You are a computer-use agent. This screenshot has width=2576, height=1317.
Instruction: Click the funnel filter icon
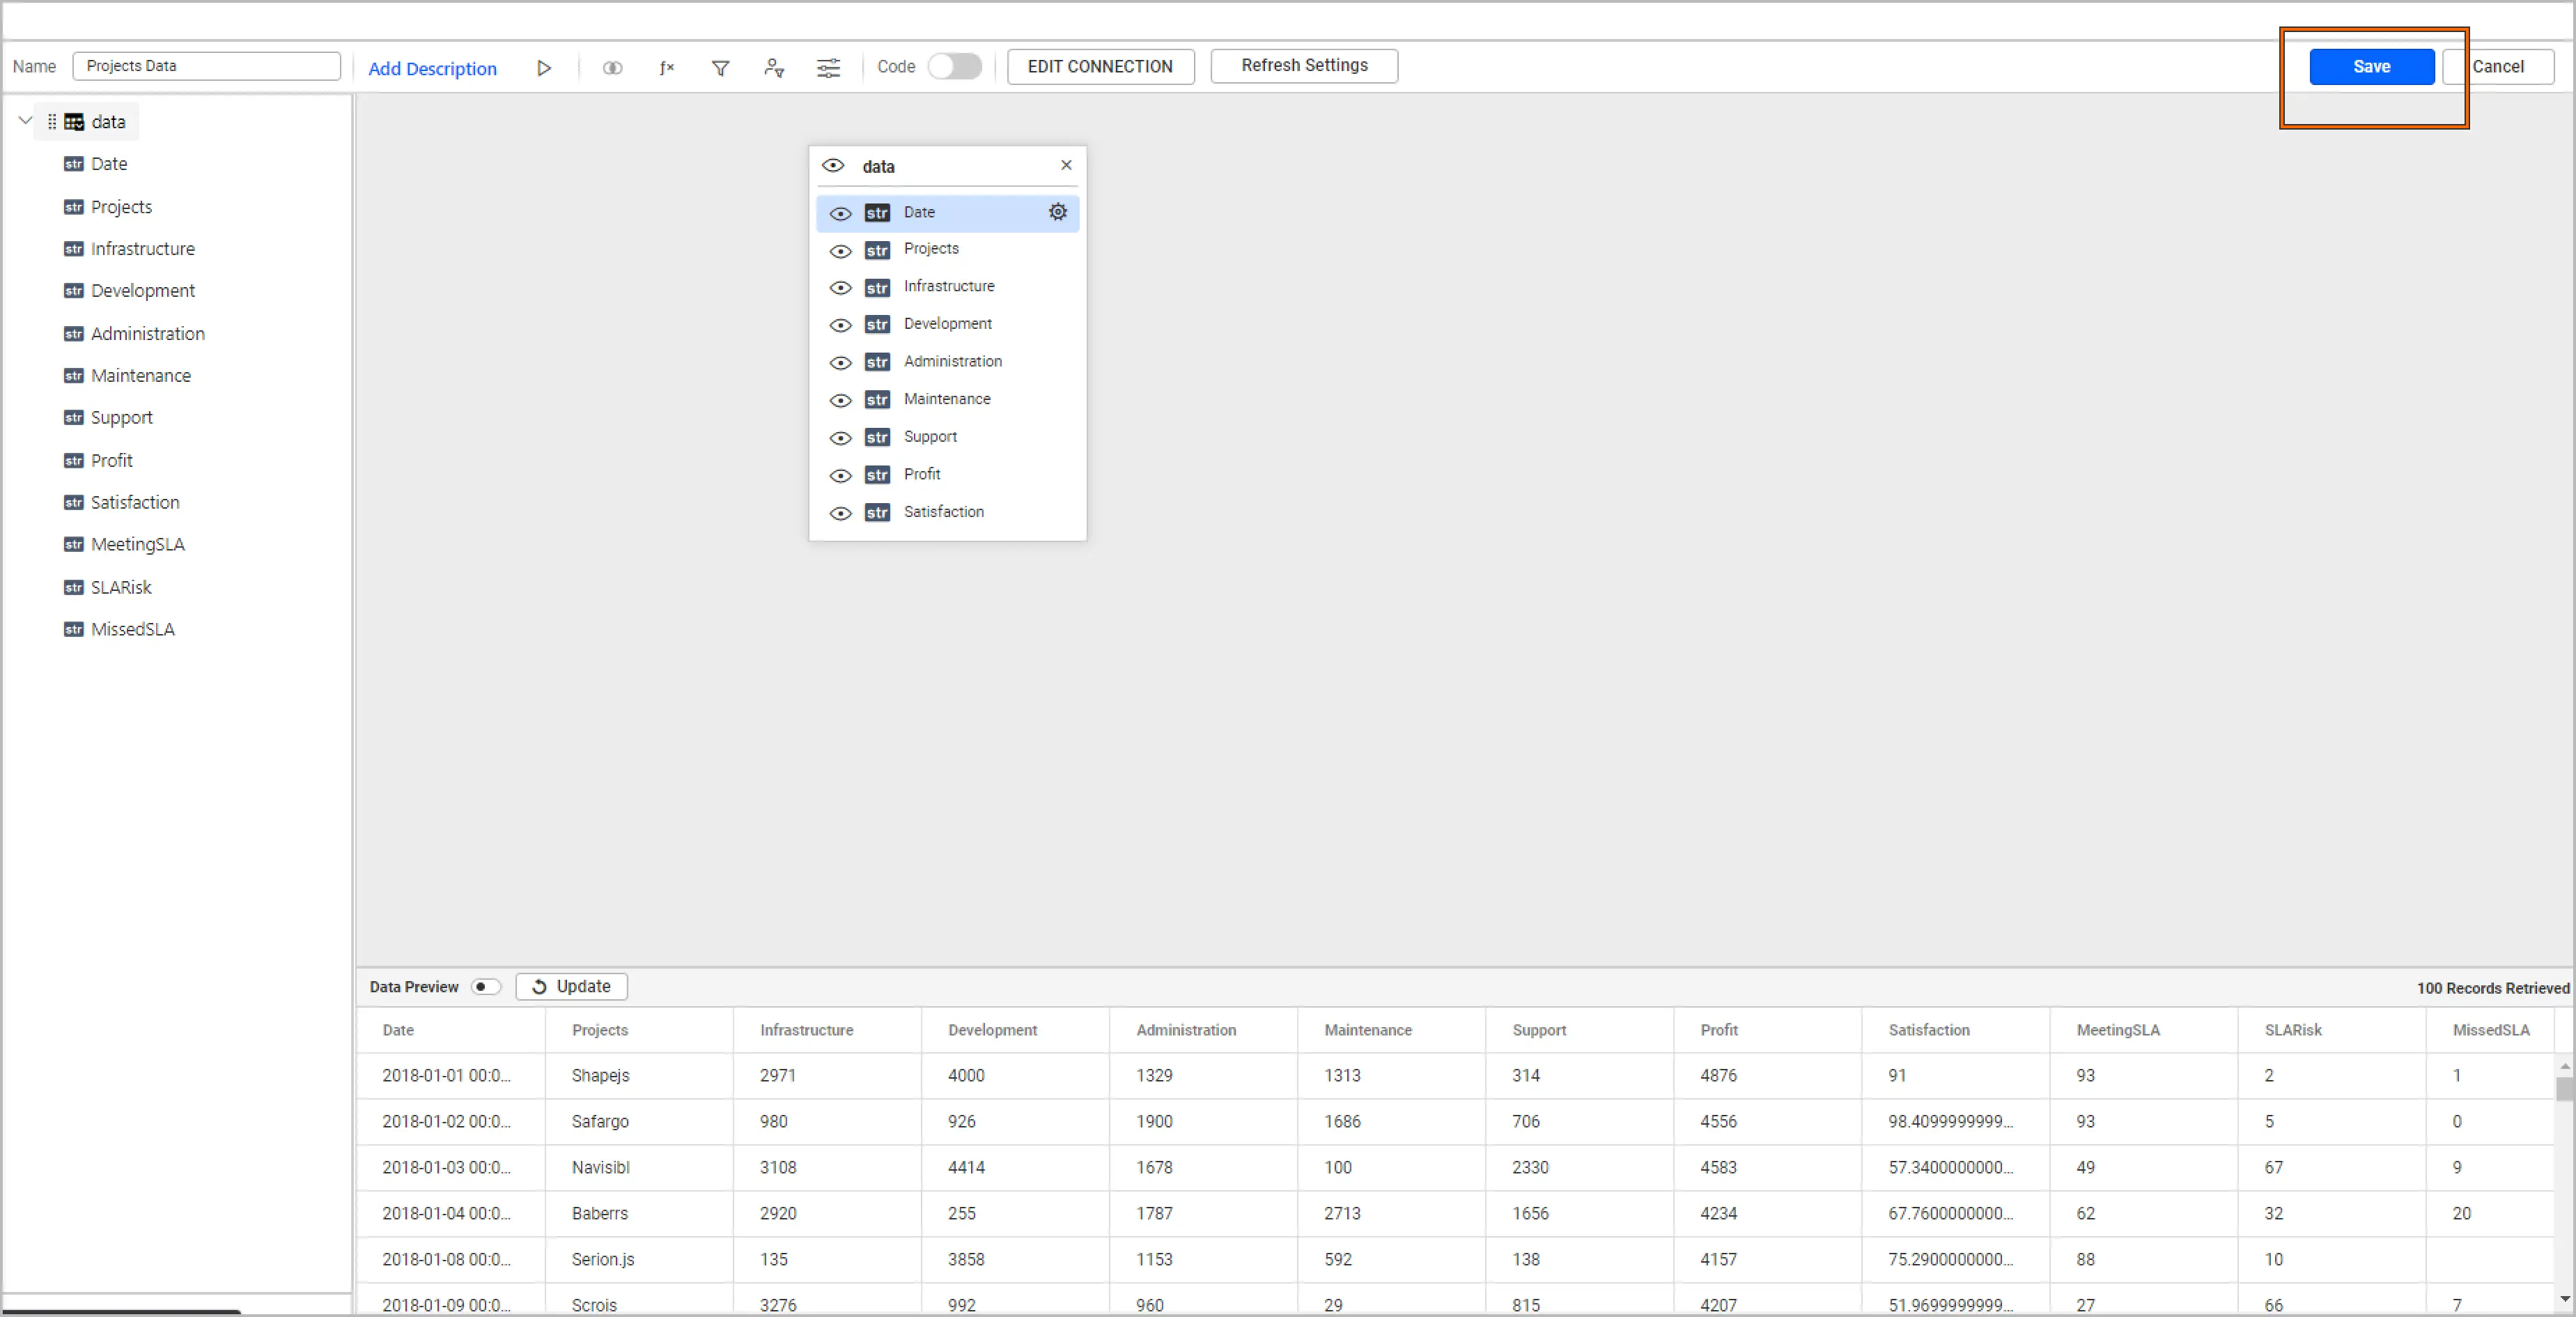pos(720,68)
